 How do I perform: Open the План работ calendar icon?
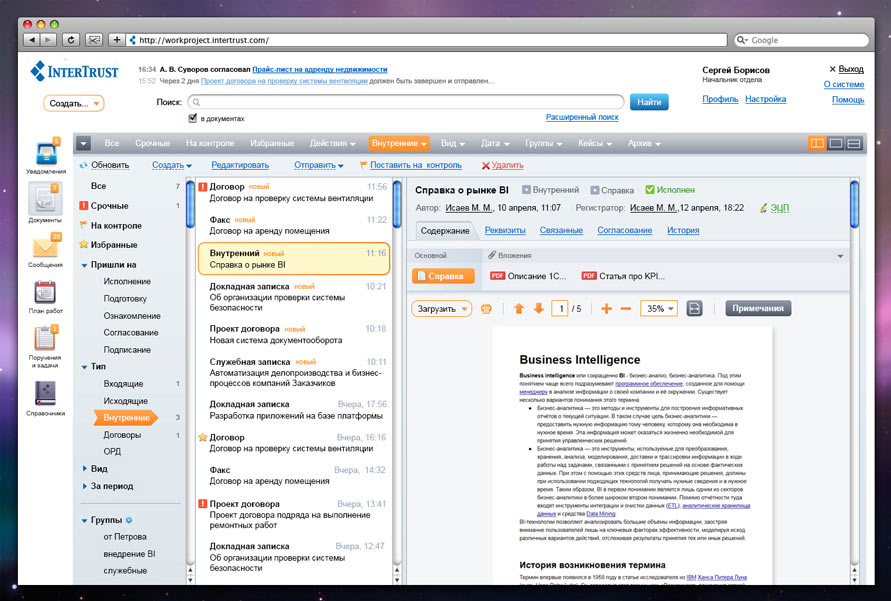coord(45,294)
